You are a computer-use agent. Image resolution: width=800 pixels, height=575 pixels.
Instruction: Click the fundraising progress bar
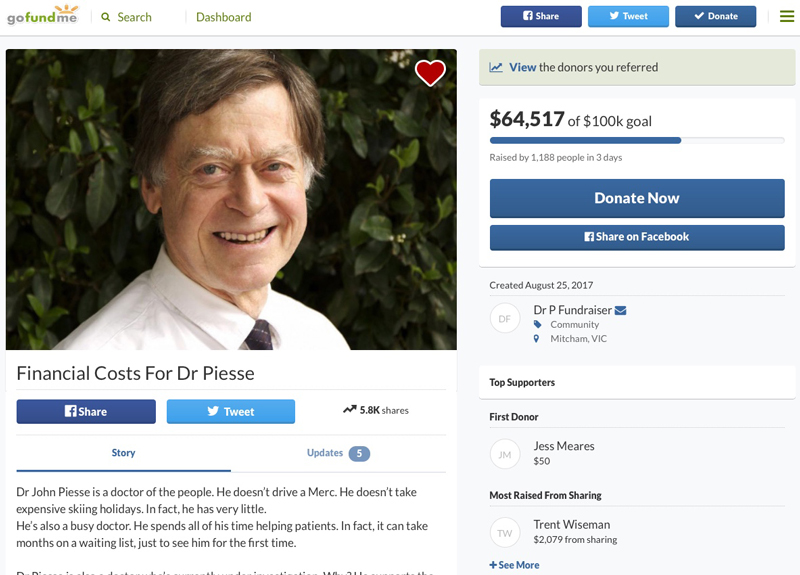click(x=637, y=141)
